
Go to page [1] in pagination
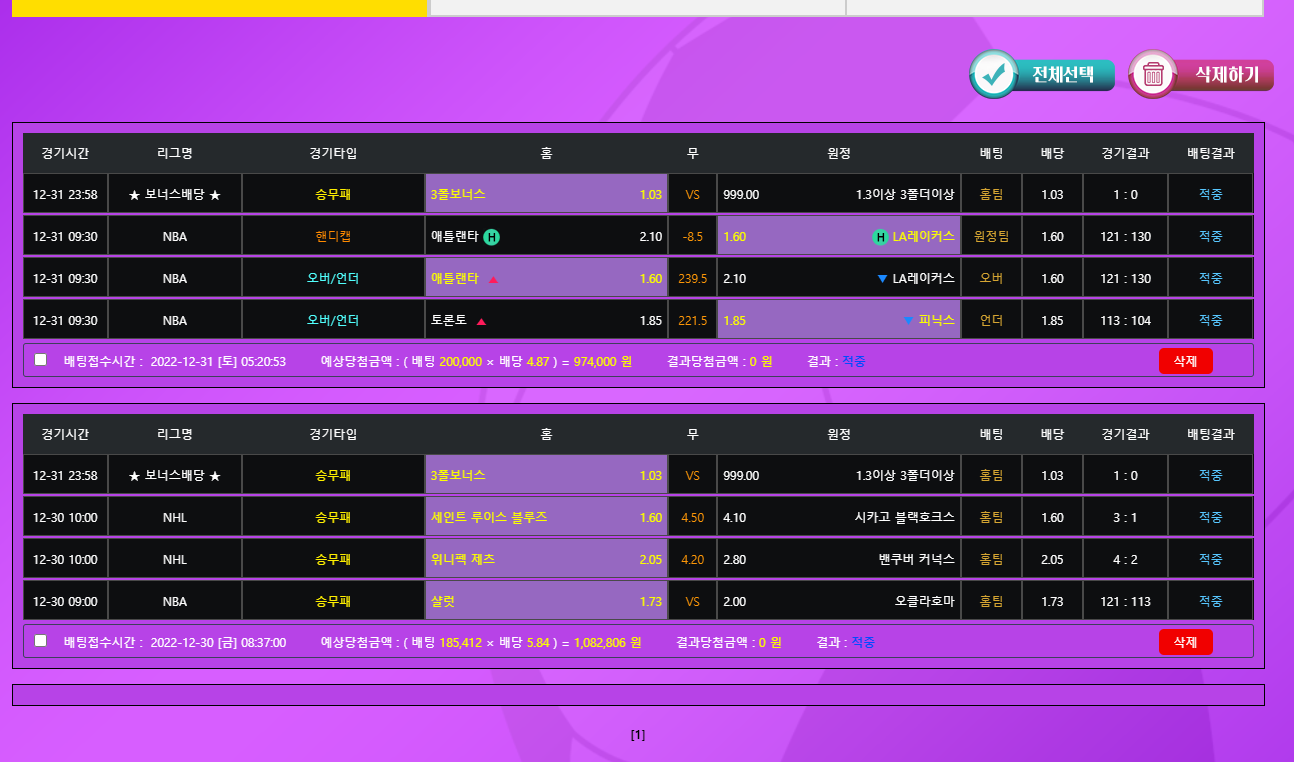click(x=638, y=735)
